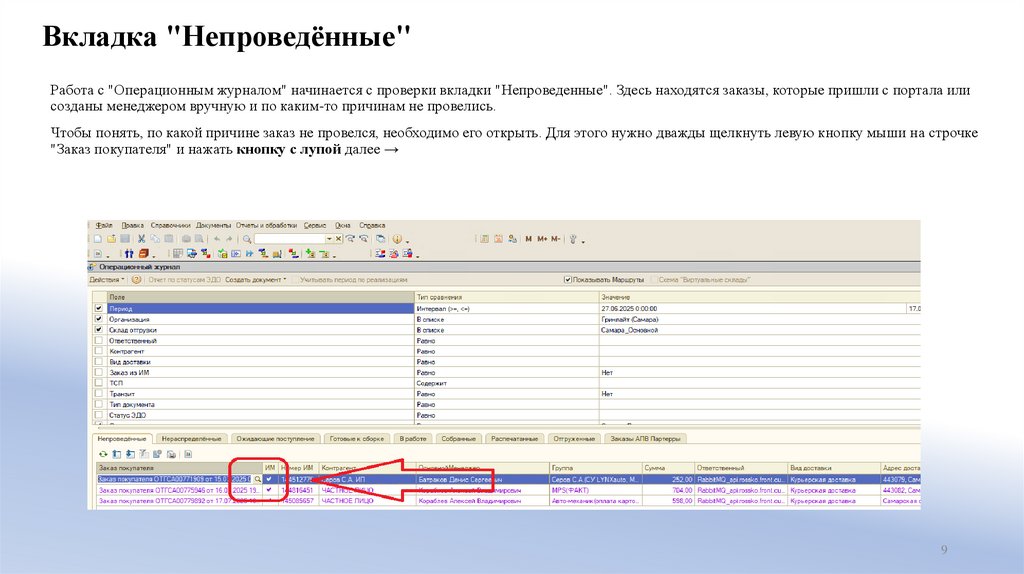Click the orange book icon in second toolbar

point(144,253)
